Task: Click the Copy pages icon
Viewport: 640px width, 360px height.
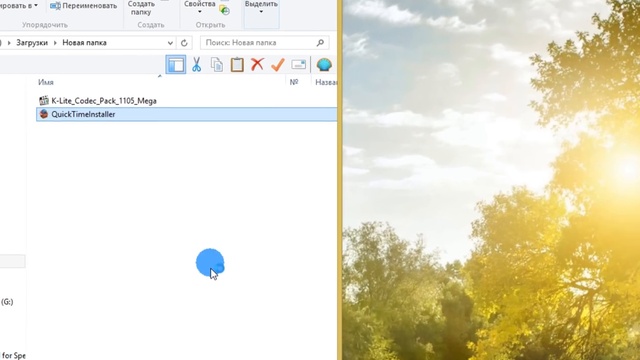Action: (217, 64)
